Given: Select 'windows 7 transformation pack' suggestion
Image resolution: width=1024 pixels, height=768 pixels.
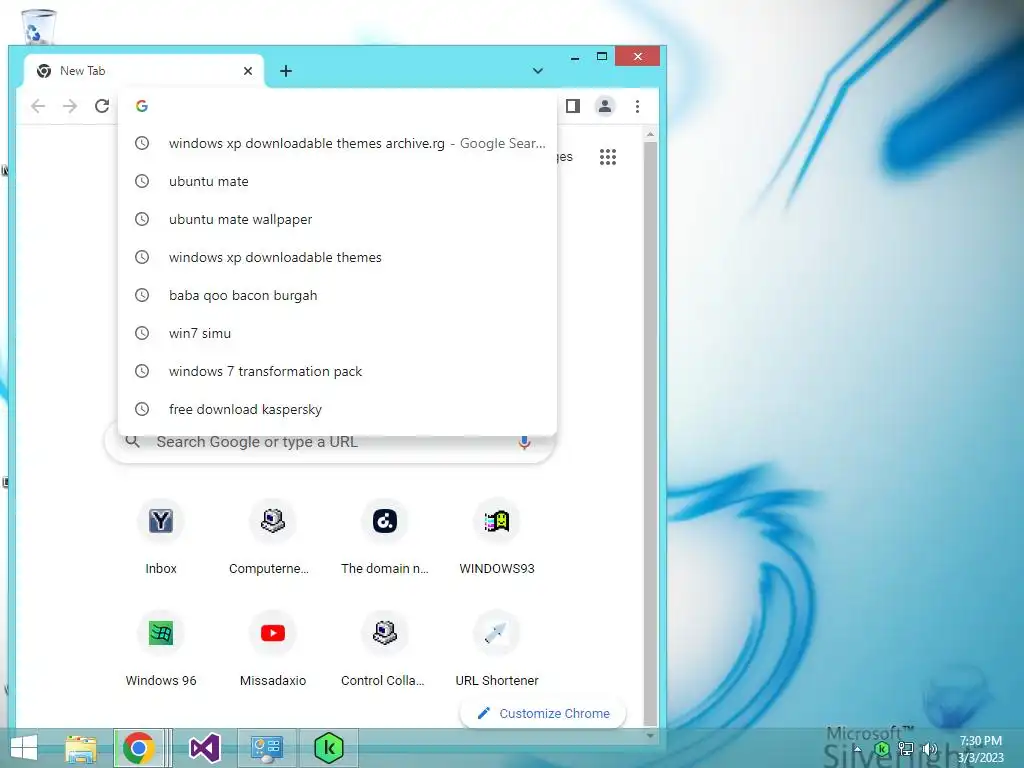Looking at the screenshot, I should point(337,371).
